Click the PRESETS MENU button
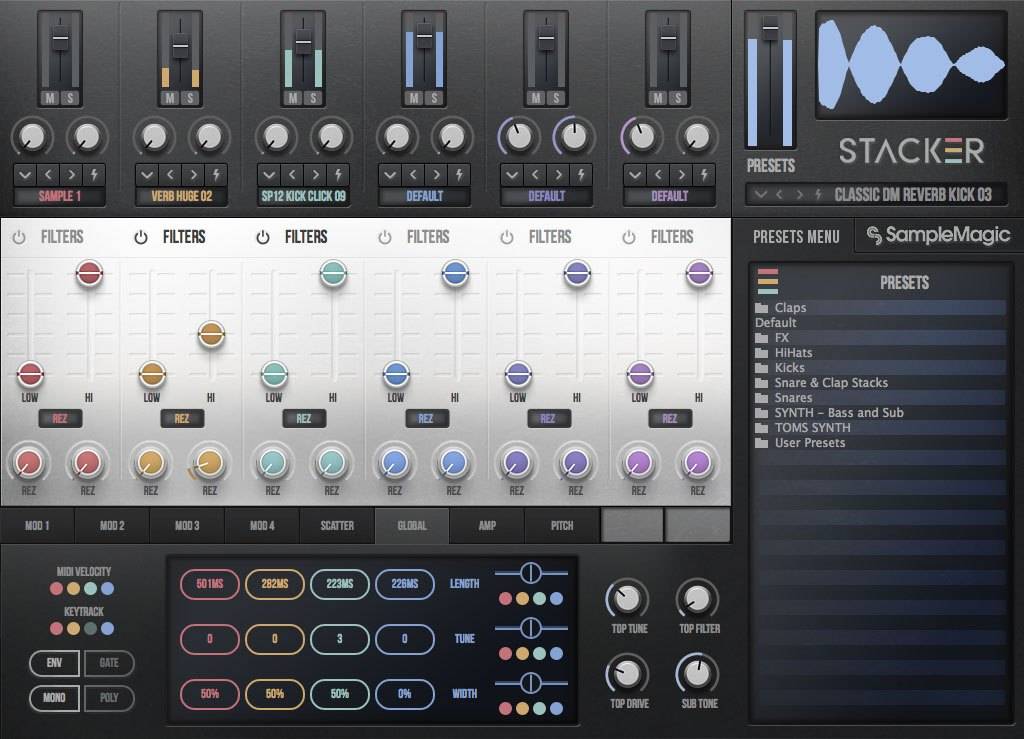The image size is (1024, 739). pos(796,237)
